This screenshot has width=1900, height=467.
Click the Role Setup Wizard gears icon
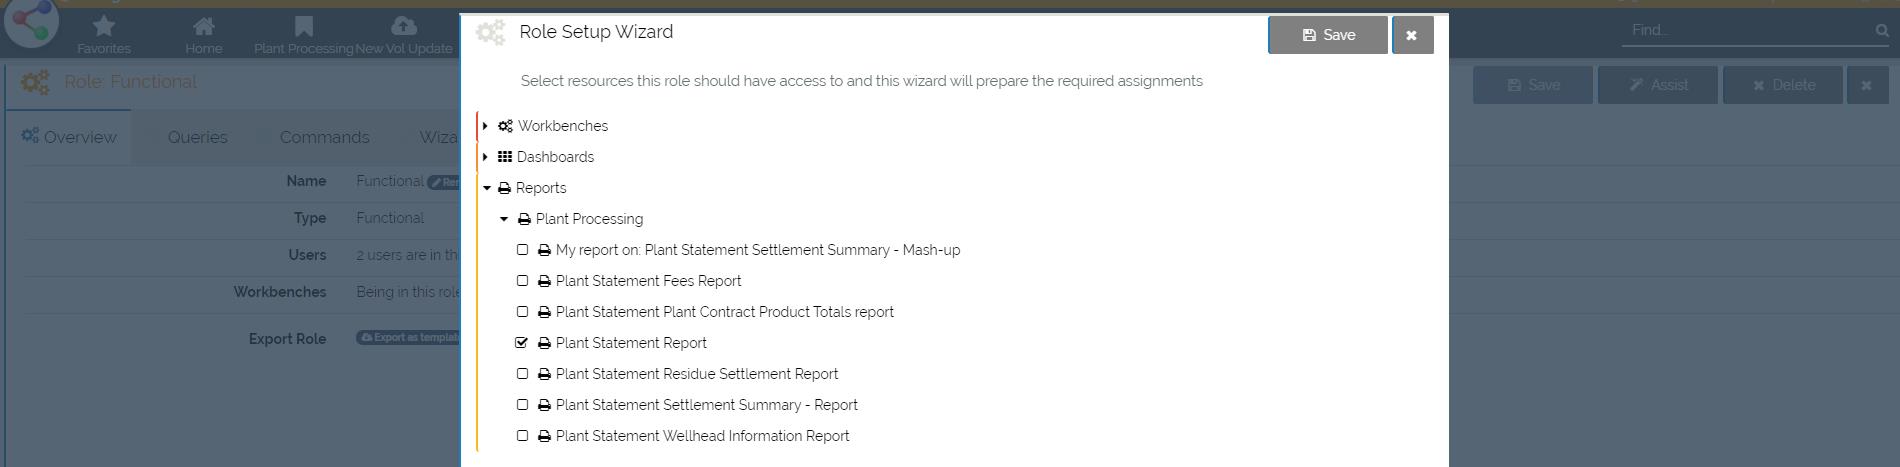click(x=490, y=33)
